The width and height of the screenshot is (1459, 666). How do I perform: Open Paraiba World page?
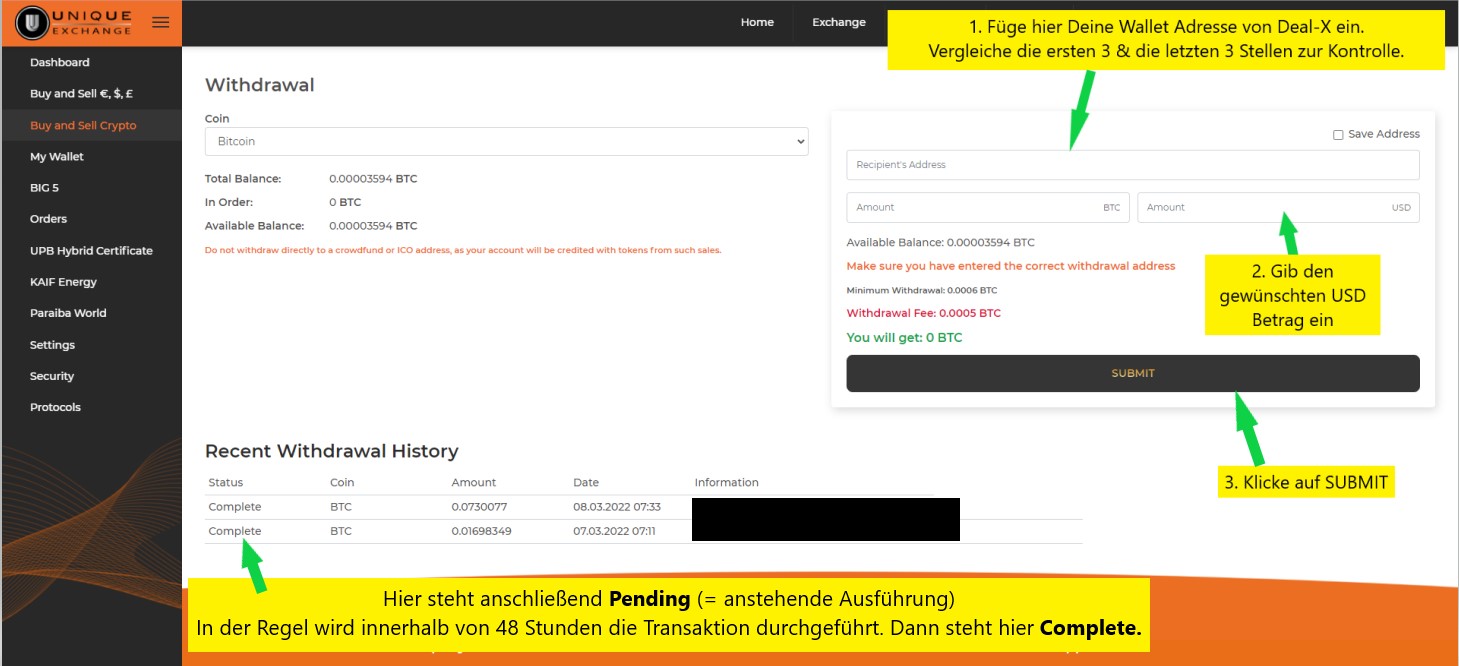pos(68,313)
